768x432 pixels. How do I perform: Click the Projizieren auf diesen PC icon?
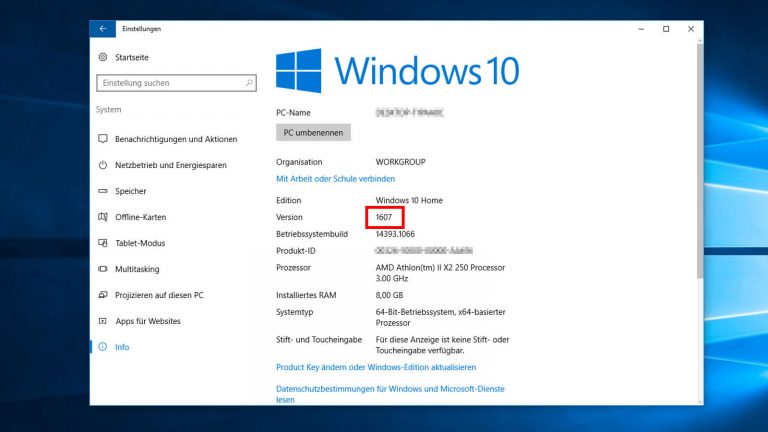(x=103, y=295)
